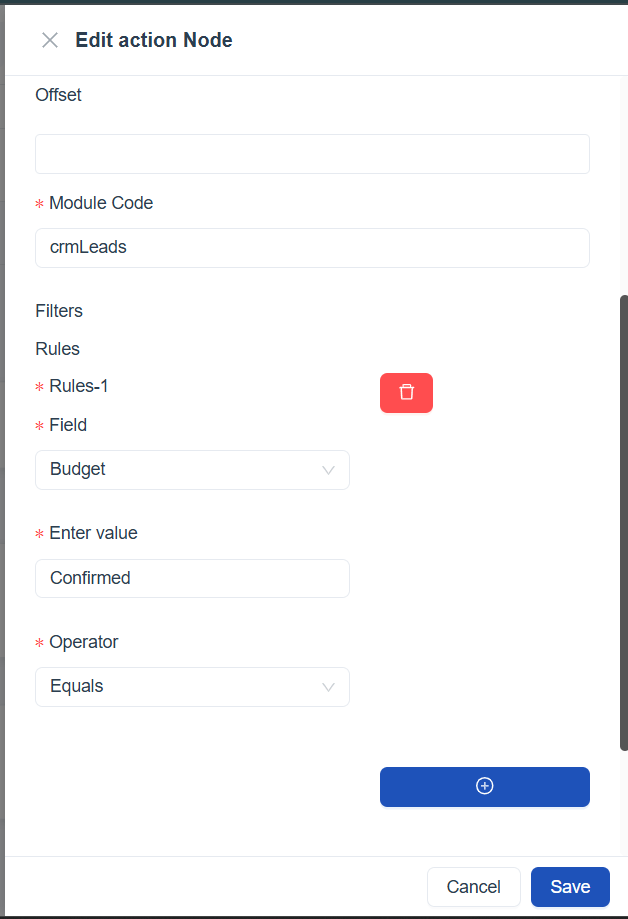Close the Edit action Node panel

pyautogui.click(x=49, y=40)
